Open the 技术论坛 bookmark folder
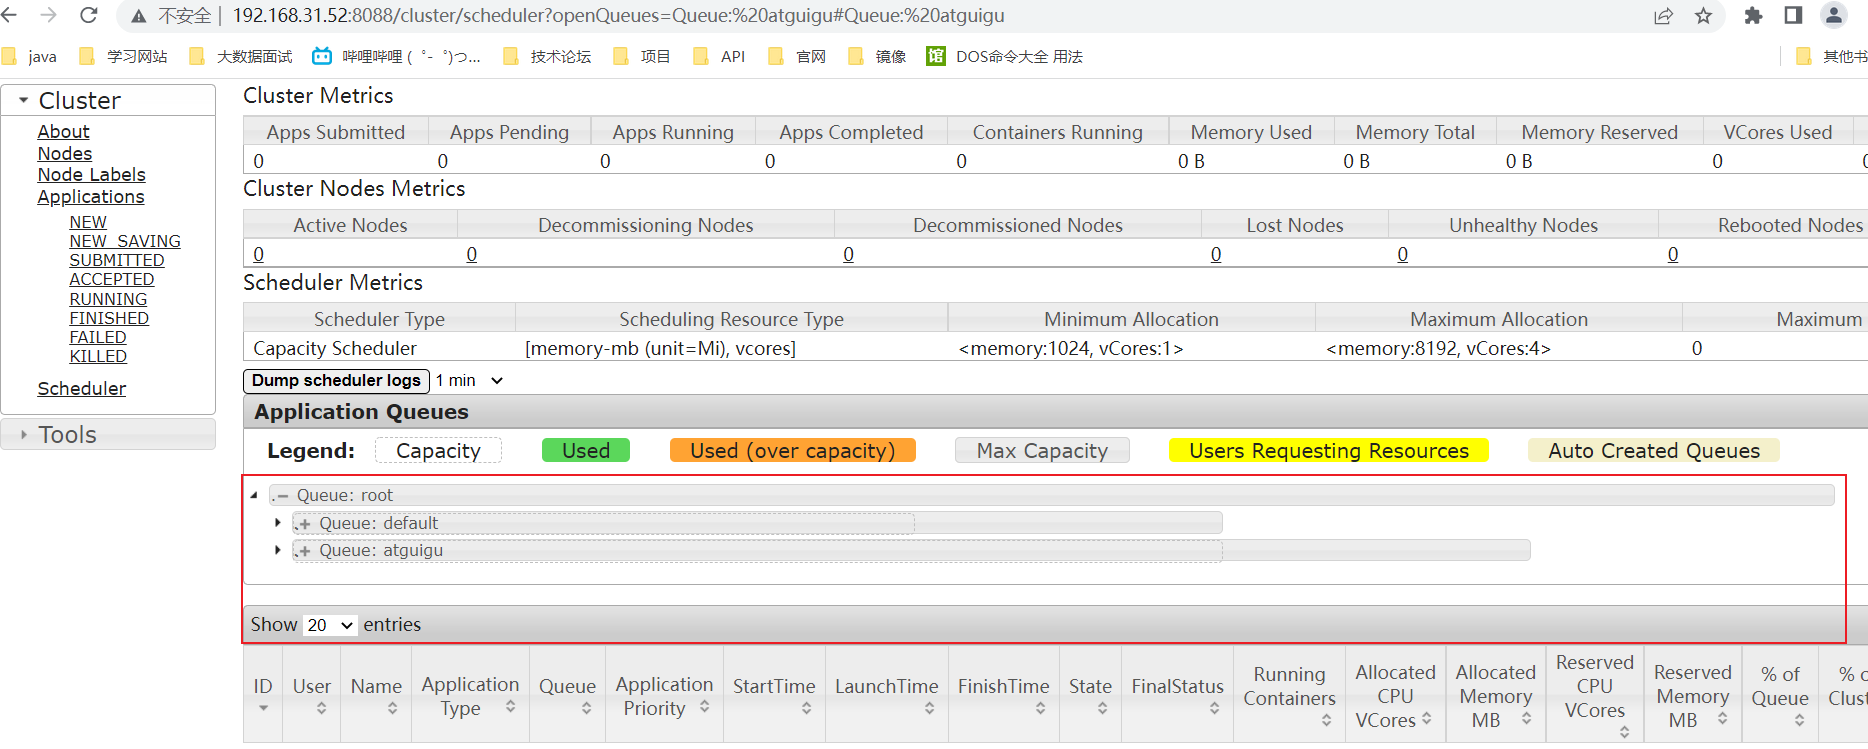This screenshot has height=749, width=1868. 548,56
